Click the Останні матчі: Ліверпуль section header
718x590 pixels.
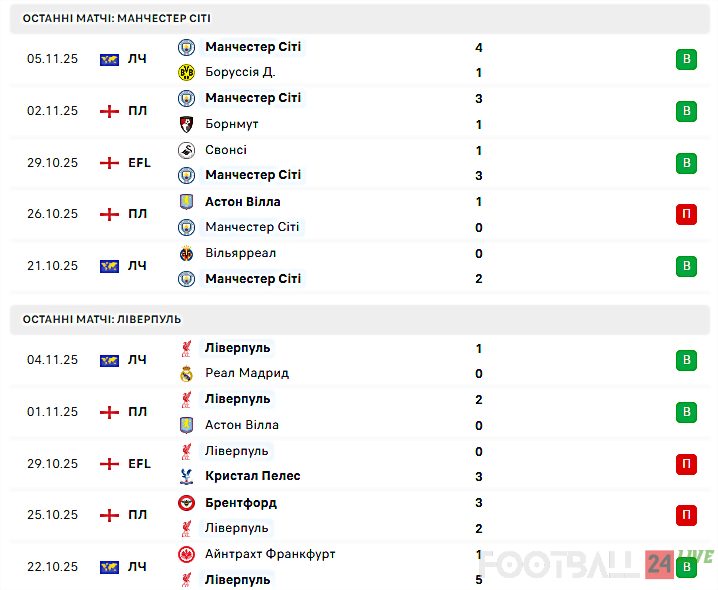click(102, 319)
